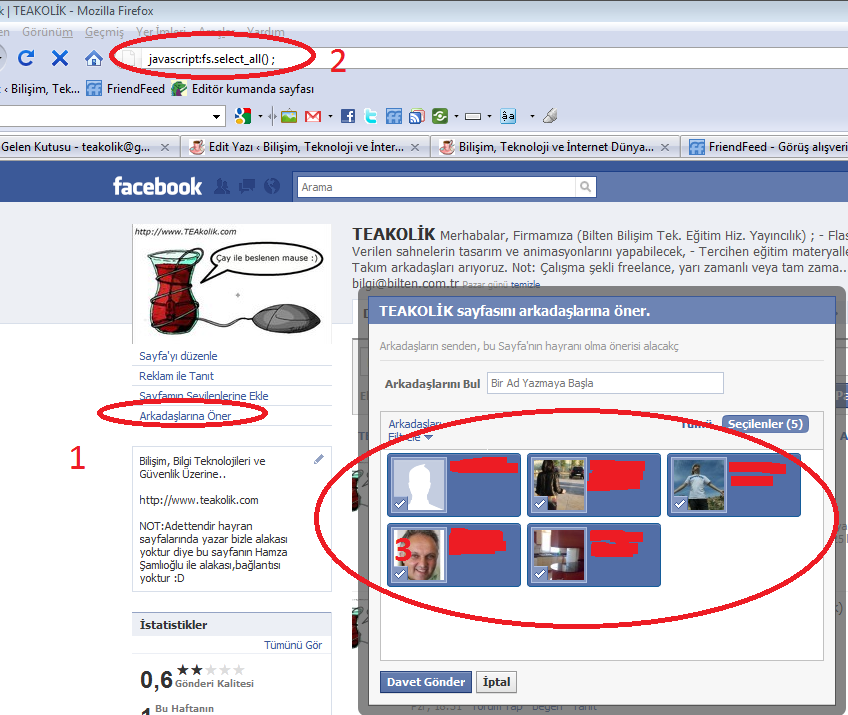Edit page info with pencil icon
This screenshot has width=848, height=715.
tap(319, 459)
